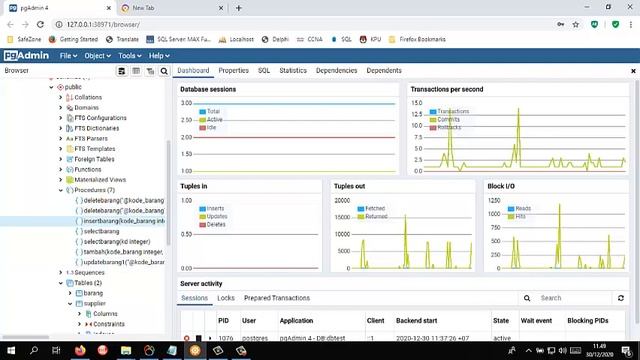Open the Windows Start menu

pyautogui.click(x=11, y=350)
